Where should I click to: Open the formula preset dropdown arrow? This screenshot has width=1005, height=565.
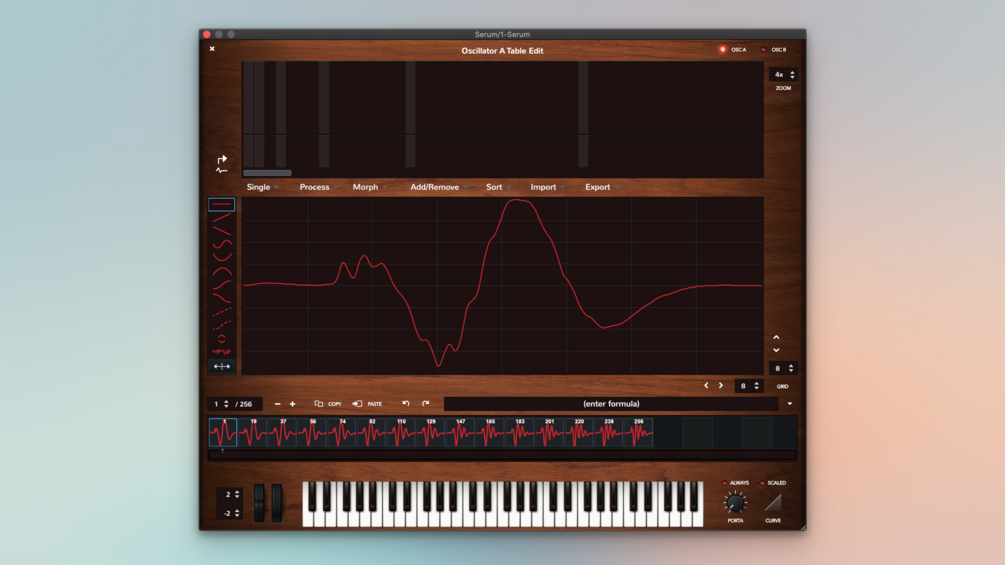pos(790,404)
